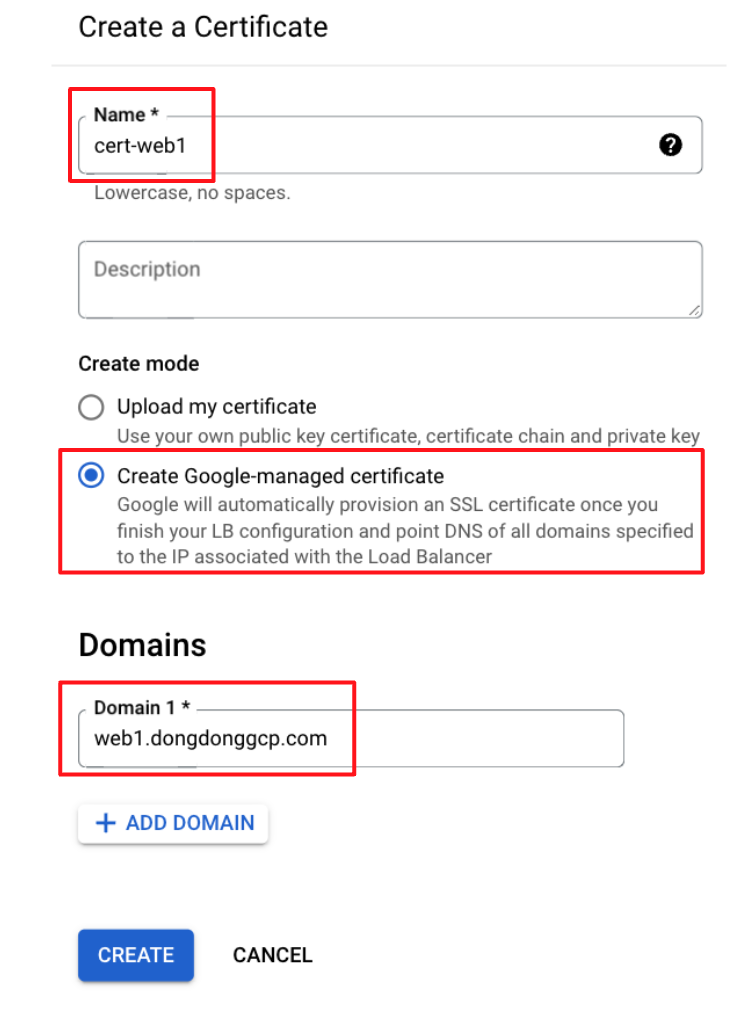
Task: Click the "Create mode" section label
Action: (x=139, y=363)
